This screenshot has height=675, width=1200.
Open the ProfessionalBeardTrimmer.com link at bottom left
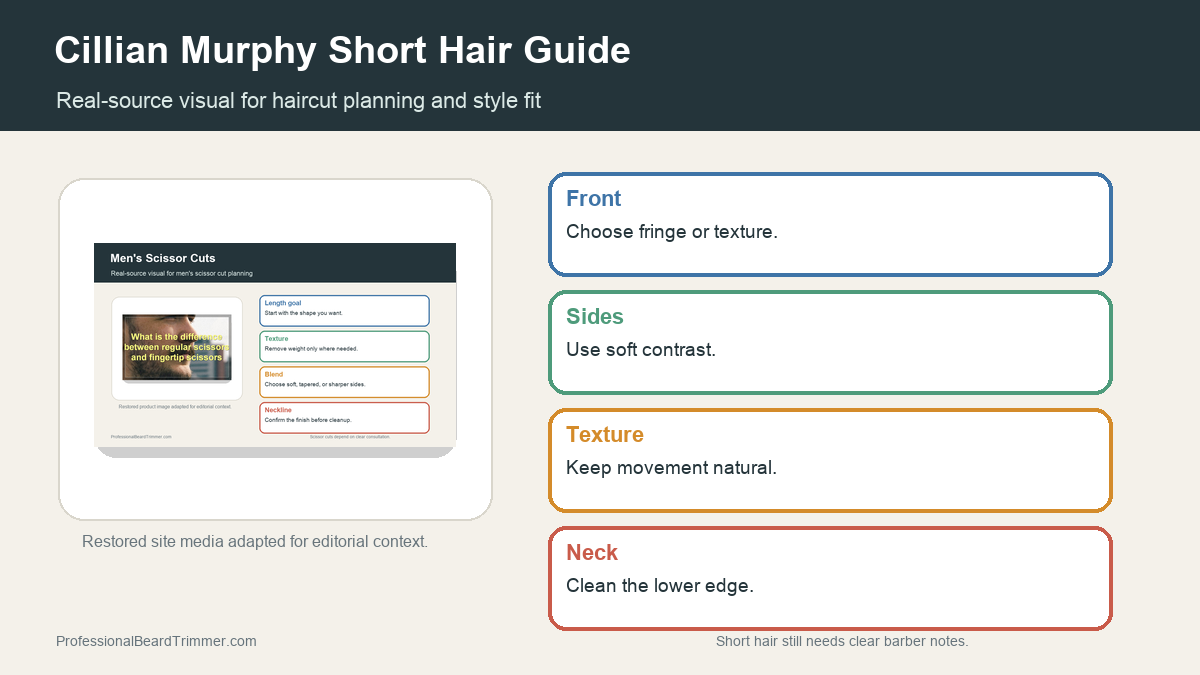(x=156, y=641)
